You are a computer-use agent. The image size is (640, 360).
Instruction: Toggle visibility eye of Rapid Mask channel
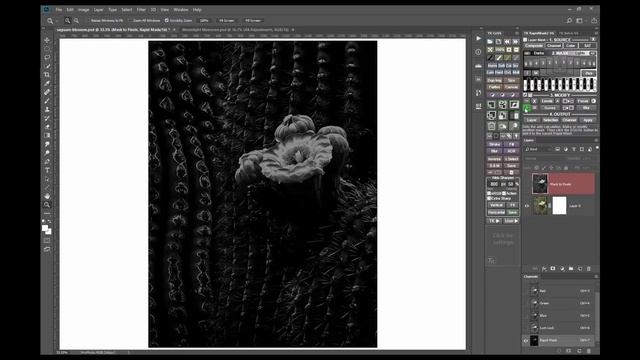click(x=526, y=340)
